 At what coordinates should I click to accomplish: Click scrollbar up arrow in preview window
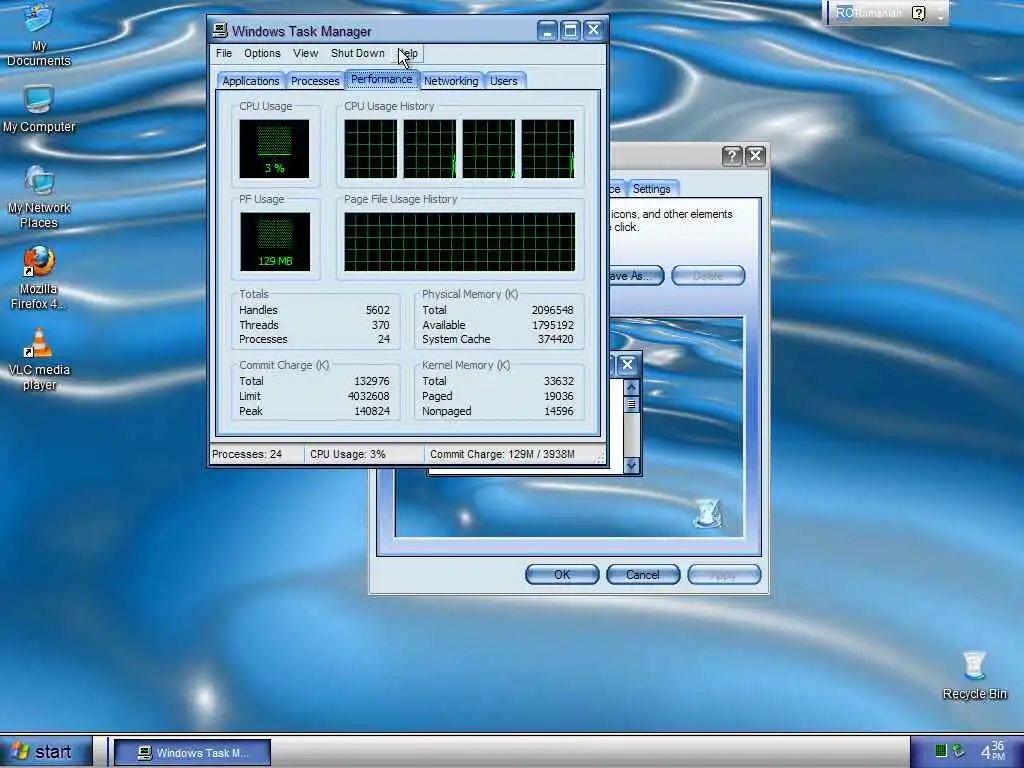631,387
